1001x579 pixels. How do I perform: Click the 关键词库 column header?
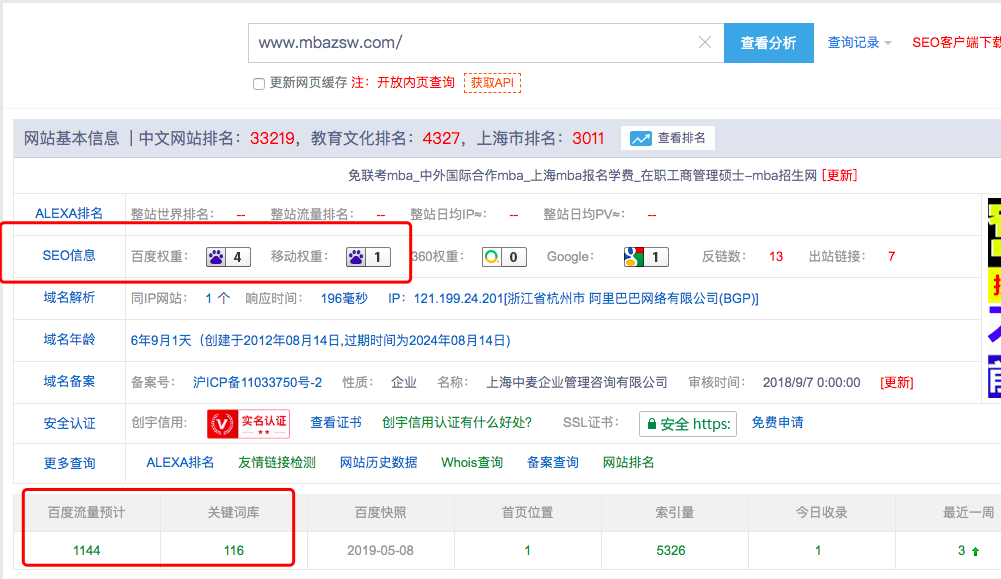234,513
